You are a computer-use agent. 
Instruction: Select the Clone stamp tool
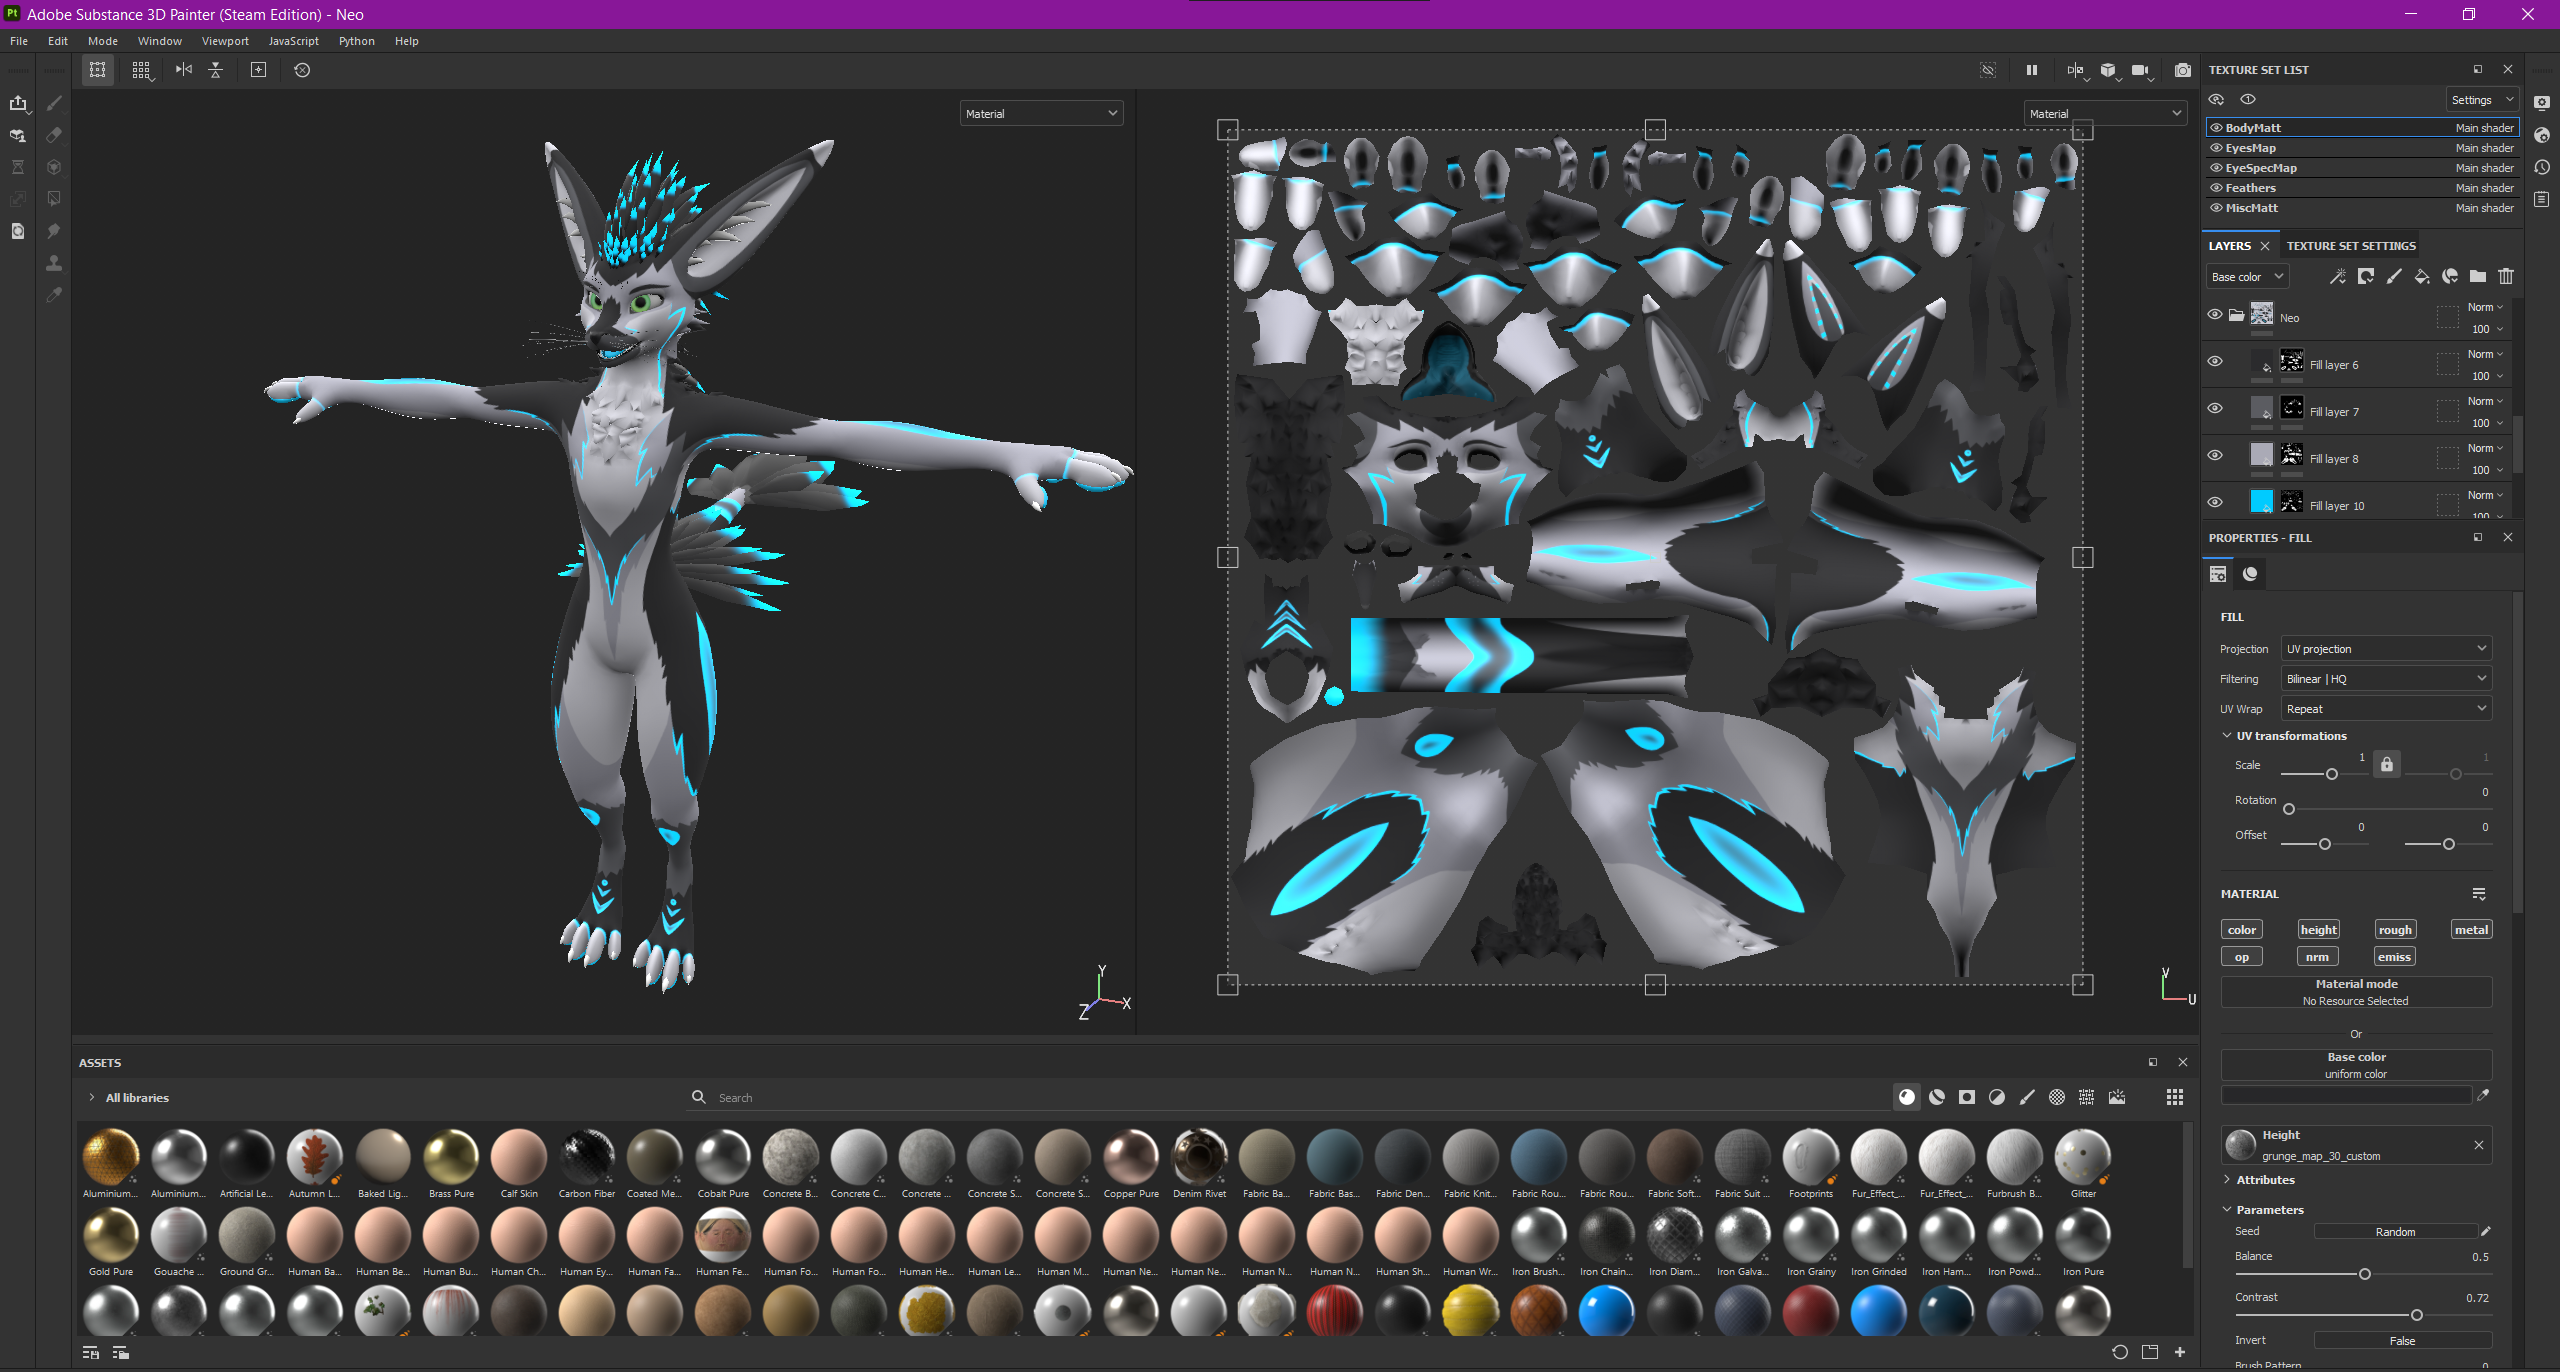[54, 263]
